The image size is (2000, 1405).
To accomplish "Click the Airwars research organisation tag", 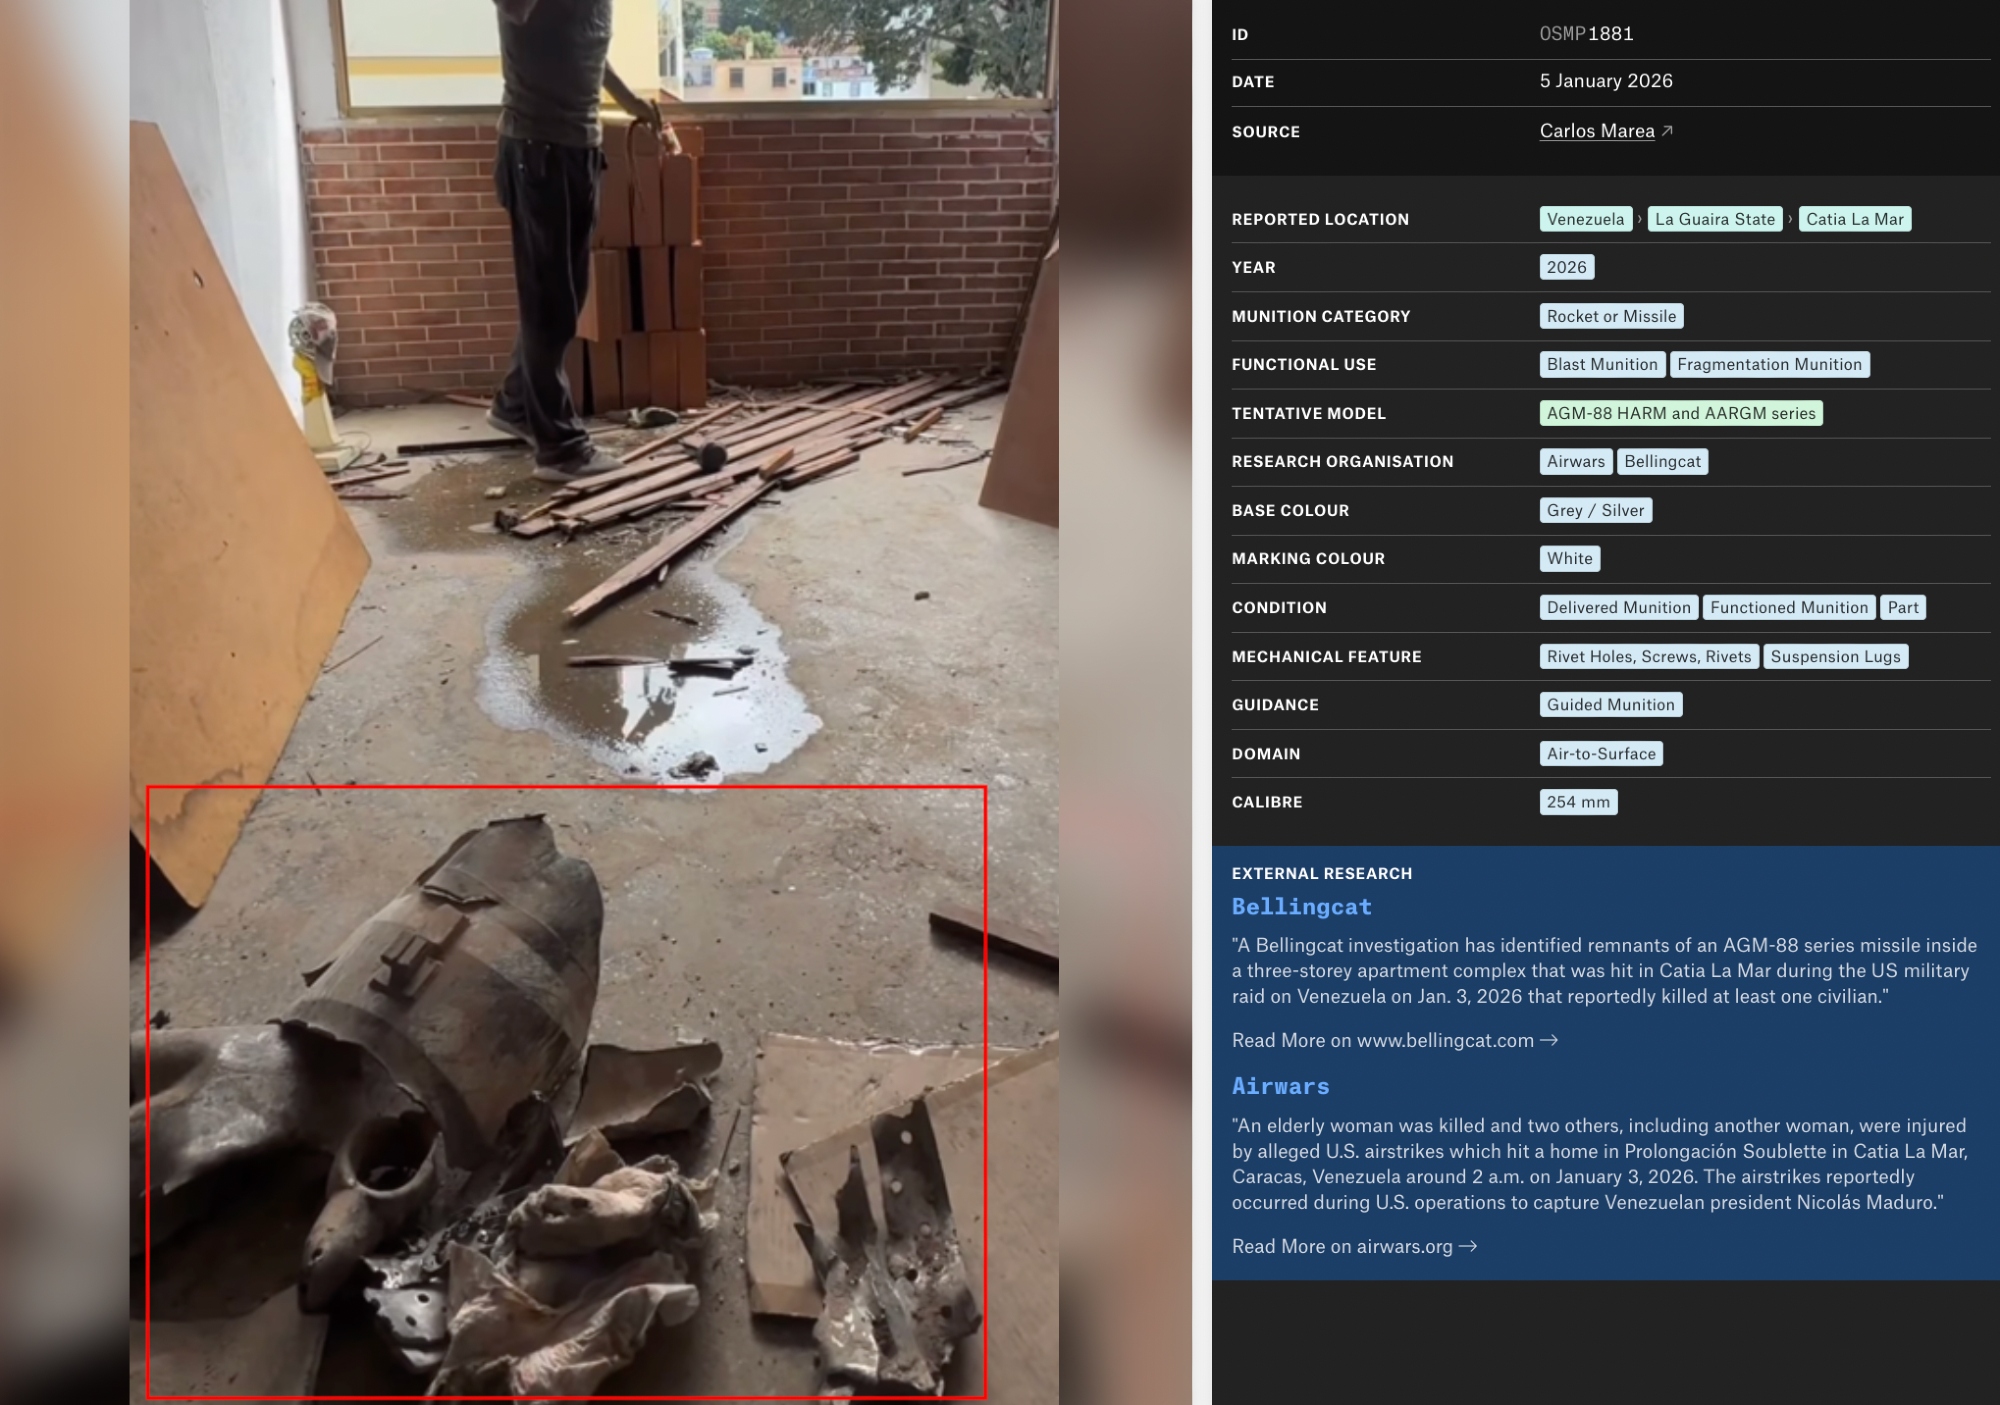I will 1575,461.
